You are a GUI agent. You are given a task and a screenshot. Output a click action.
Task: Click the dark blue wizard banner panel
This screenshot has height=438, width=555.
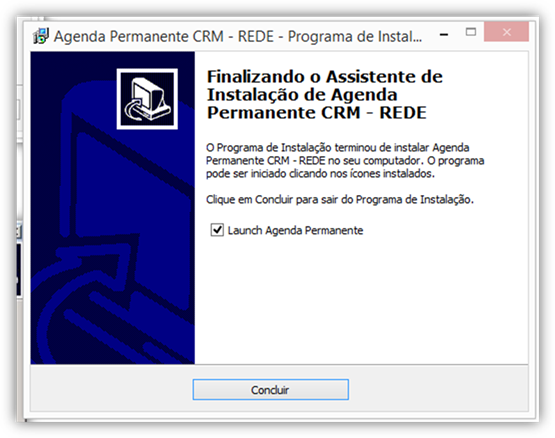coord(113,207)
